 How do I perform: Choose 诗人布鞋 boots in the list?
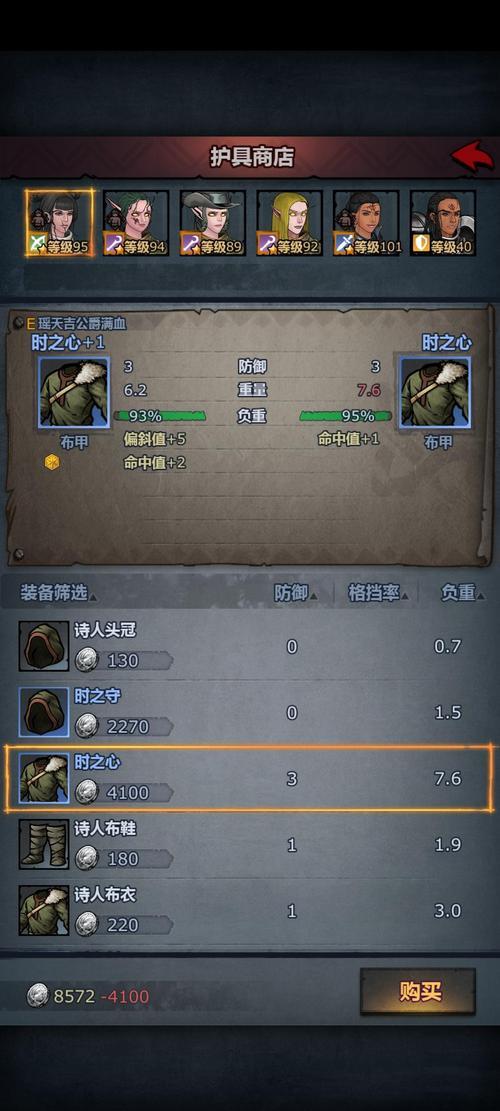click(250, 845)
